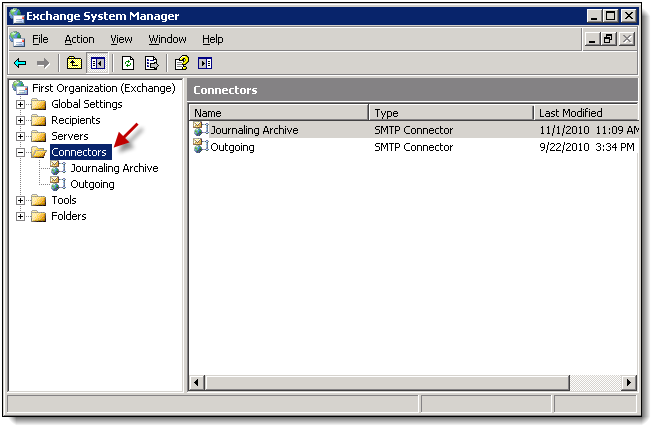
Task: Expand the Folders tree node
Action: pyautogui.click(x=20, y=216)
